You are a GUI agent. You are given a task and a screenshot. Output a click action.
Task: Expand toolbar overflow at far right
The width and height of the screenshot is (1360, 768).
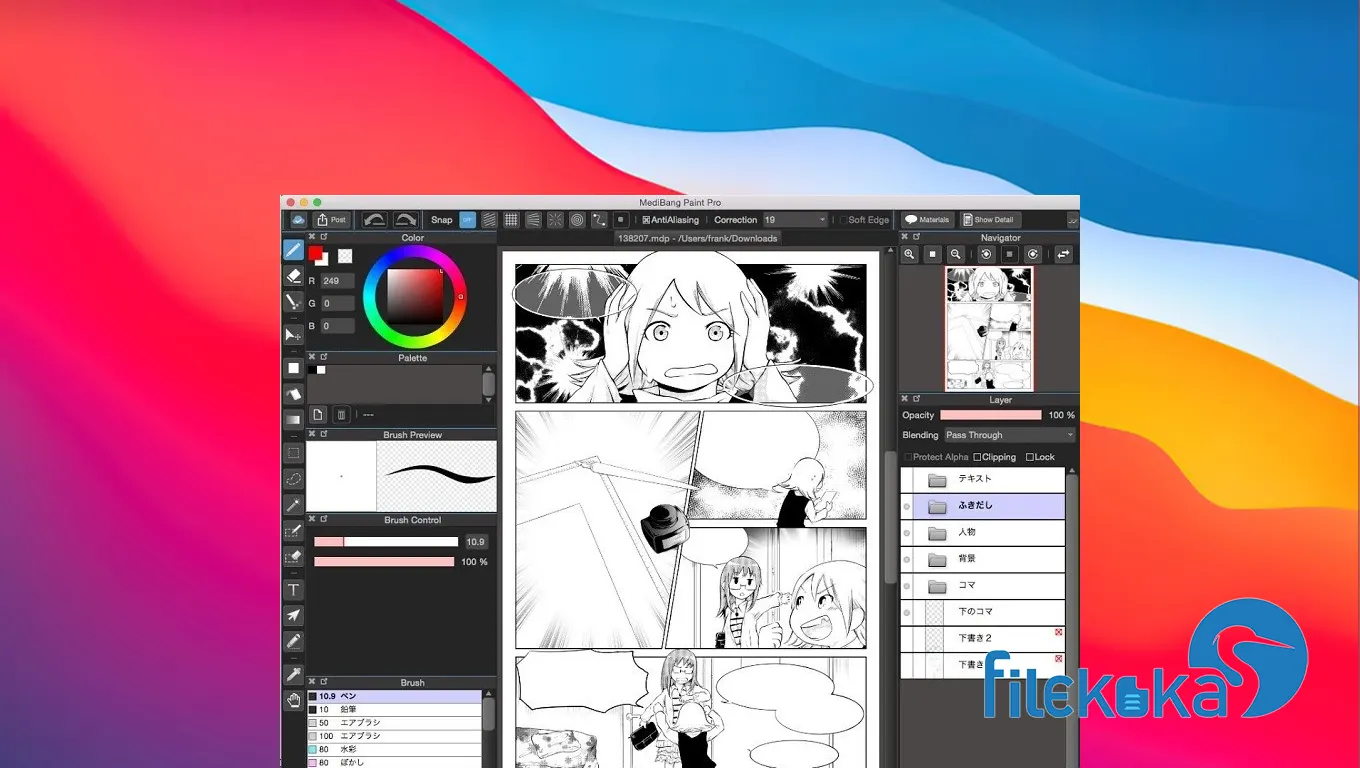(1073, 220)
